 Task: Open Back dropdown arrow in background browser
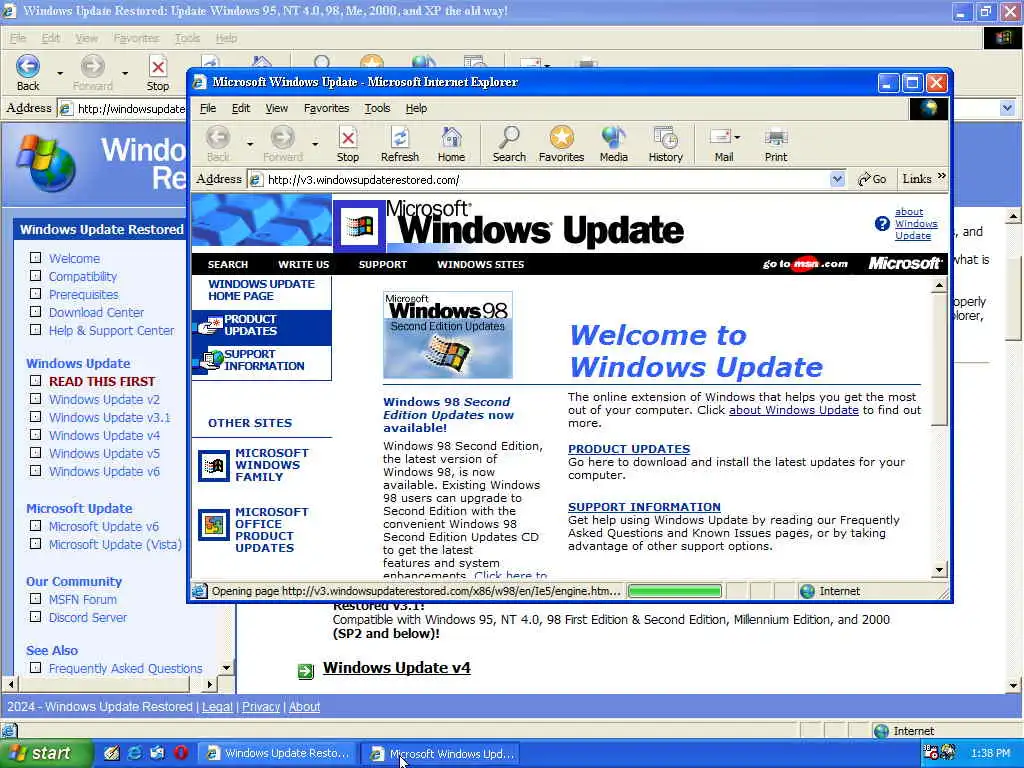pyautogui.click(x=60, y=73)
